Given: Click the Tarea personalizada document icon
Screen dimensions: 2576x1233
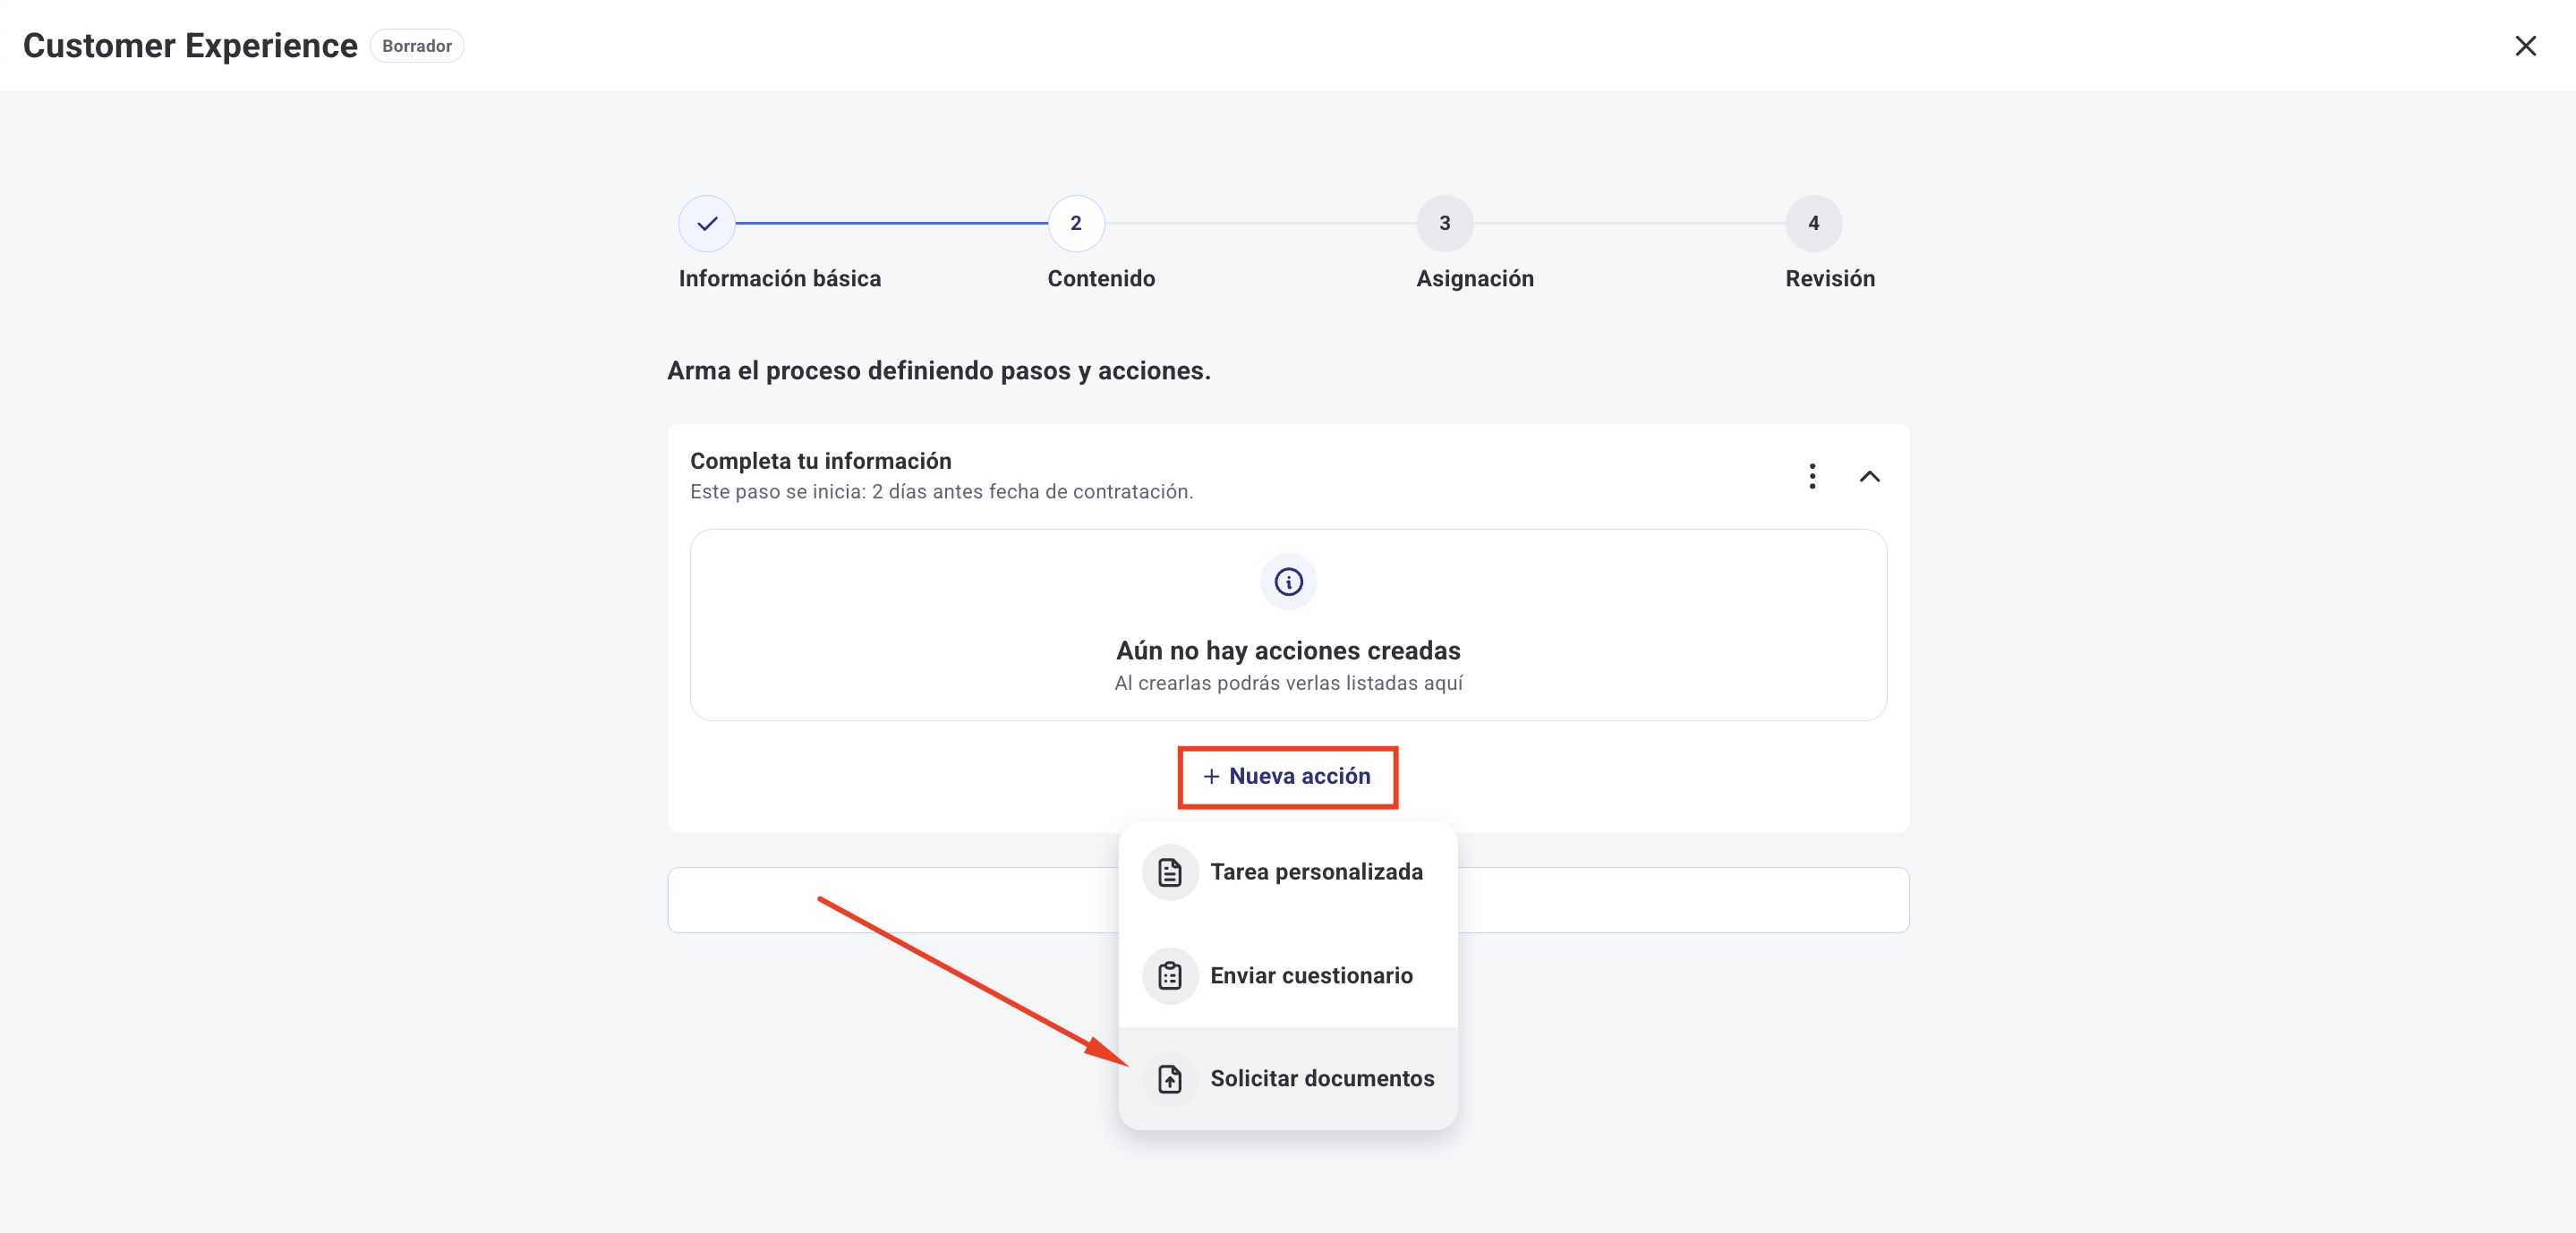Looking at the screenshot, I should coord(1169,871).
